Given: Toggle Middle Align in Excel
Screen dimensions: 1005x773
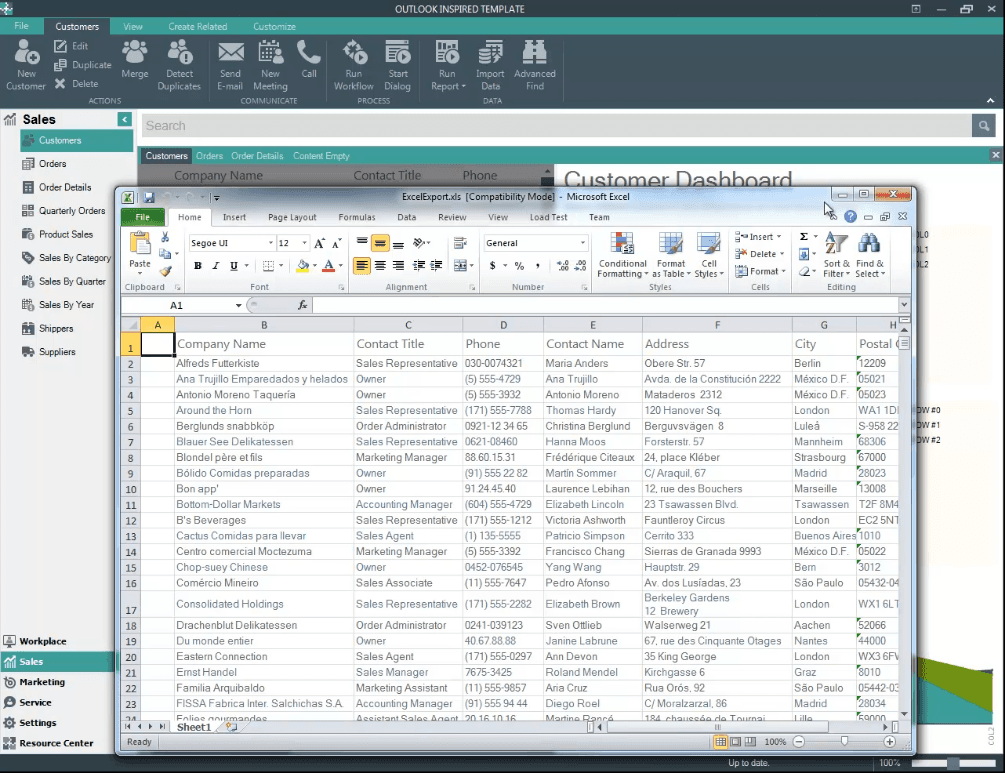Looking at the screenshot, I should pos(380,243).
